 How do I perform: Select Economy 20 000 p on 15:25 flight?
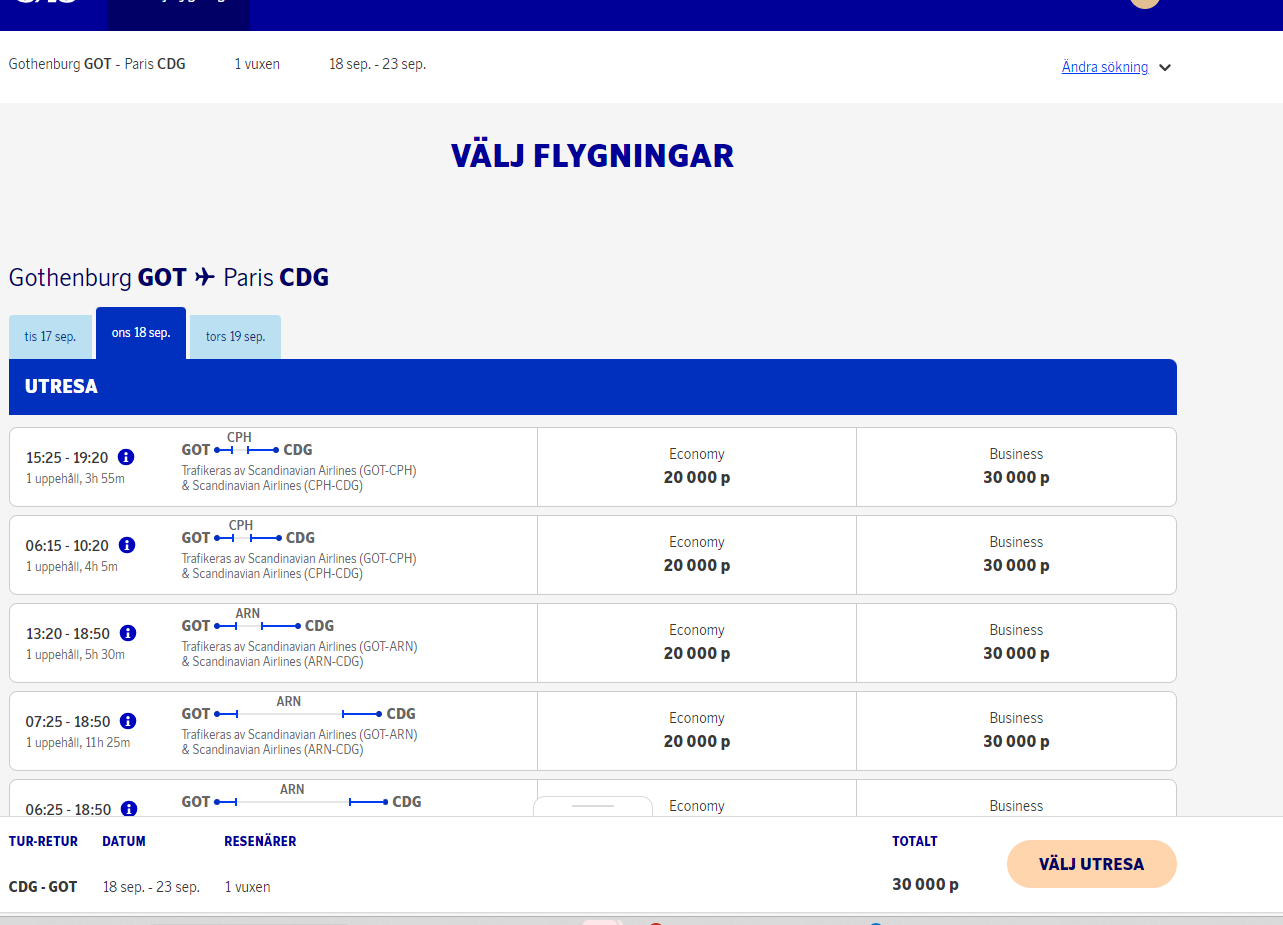[696, 467]
